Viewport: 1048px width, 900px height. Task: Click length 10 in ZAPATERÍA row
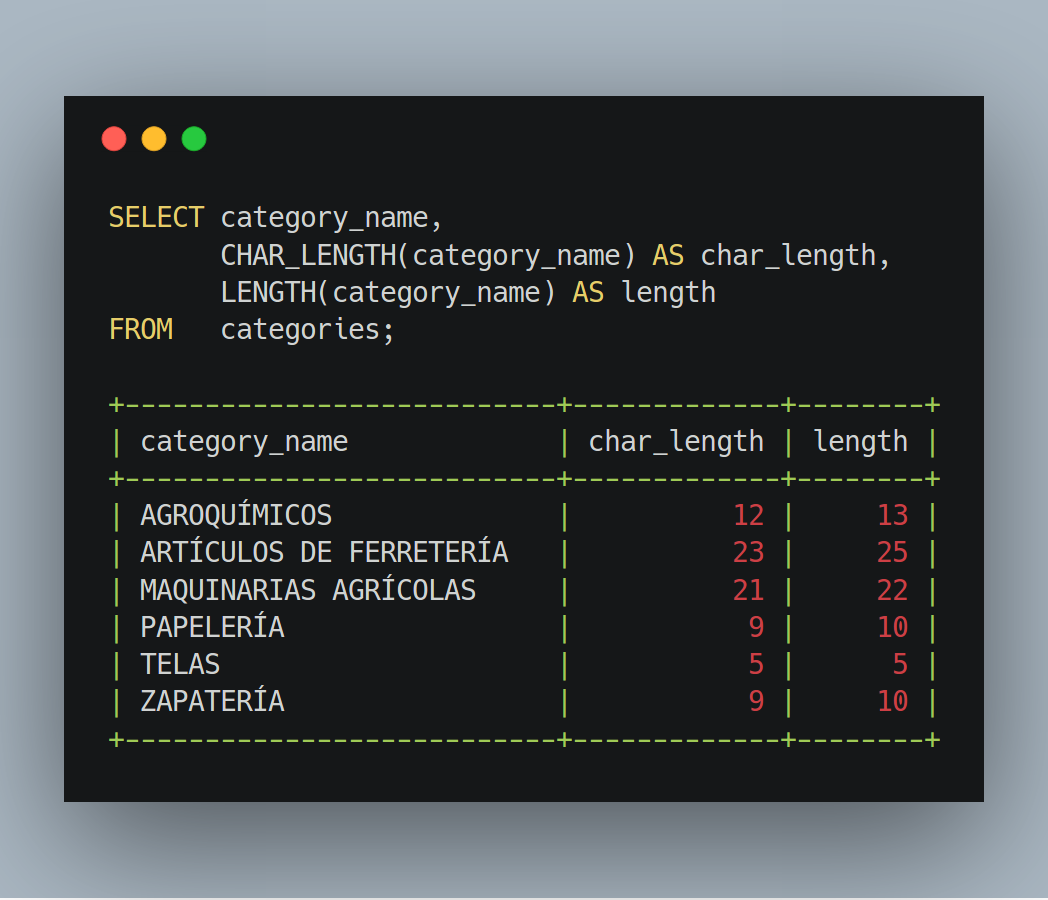[893, 701]
